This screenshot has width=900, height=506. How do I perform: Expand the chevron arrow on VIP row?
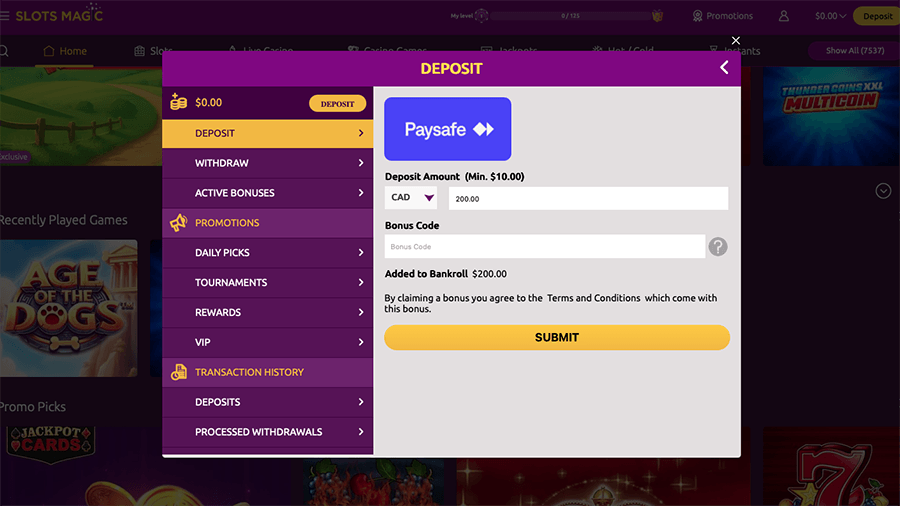[x=360, y=342]
